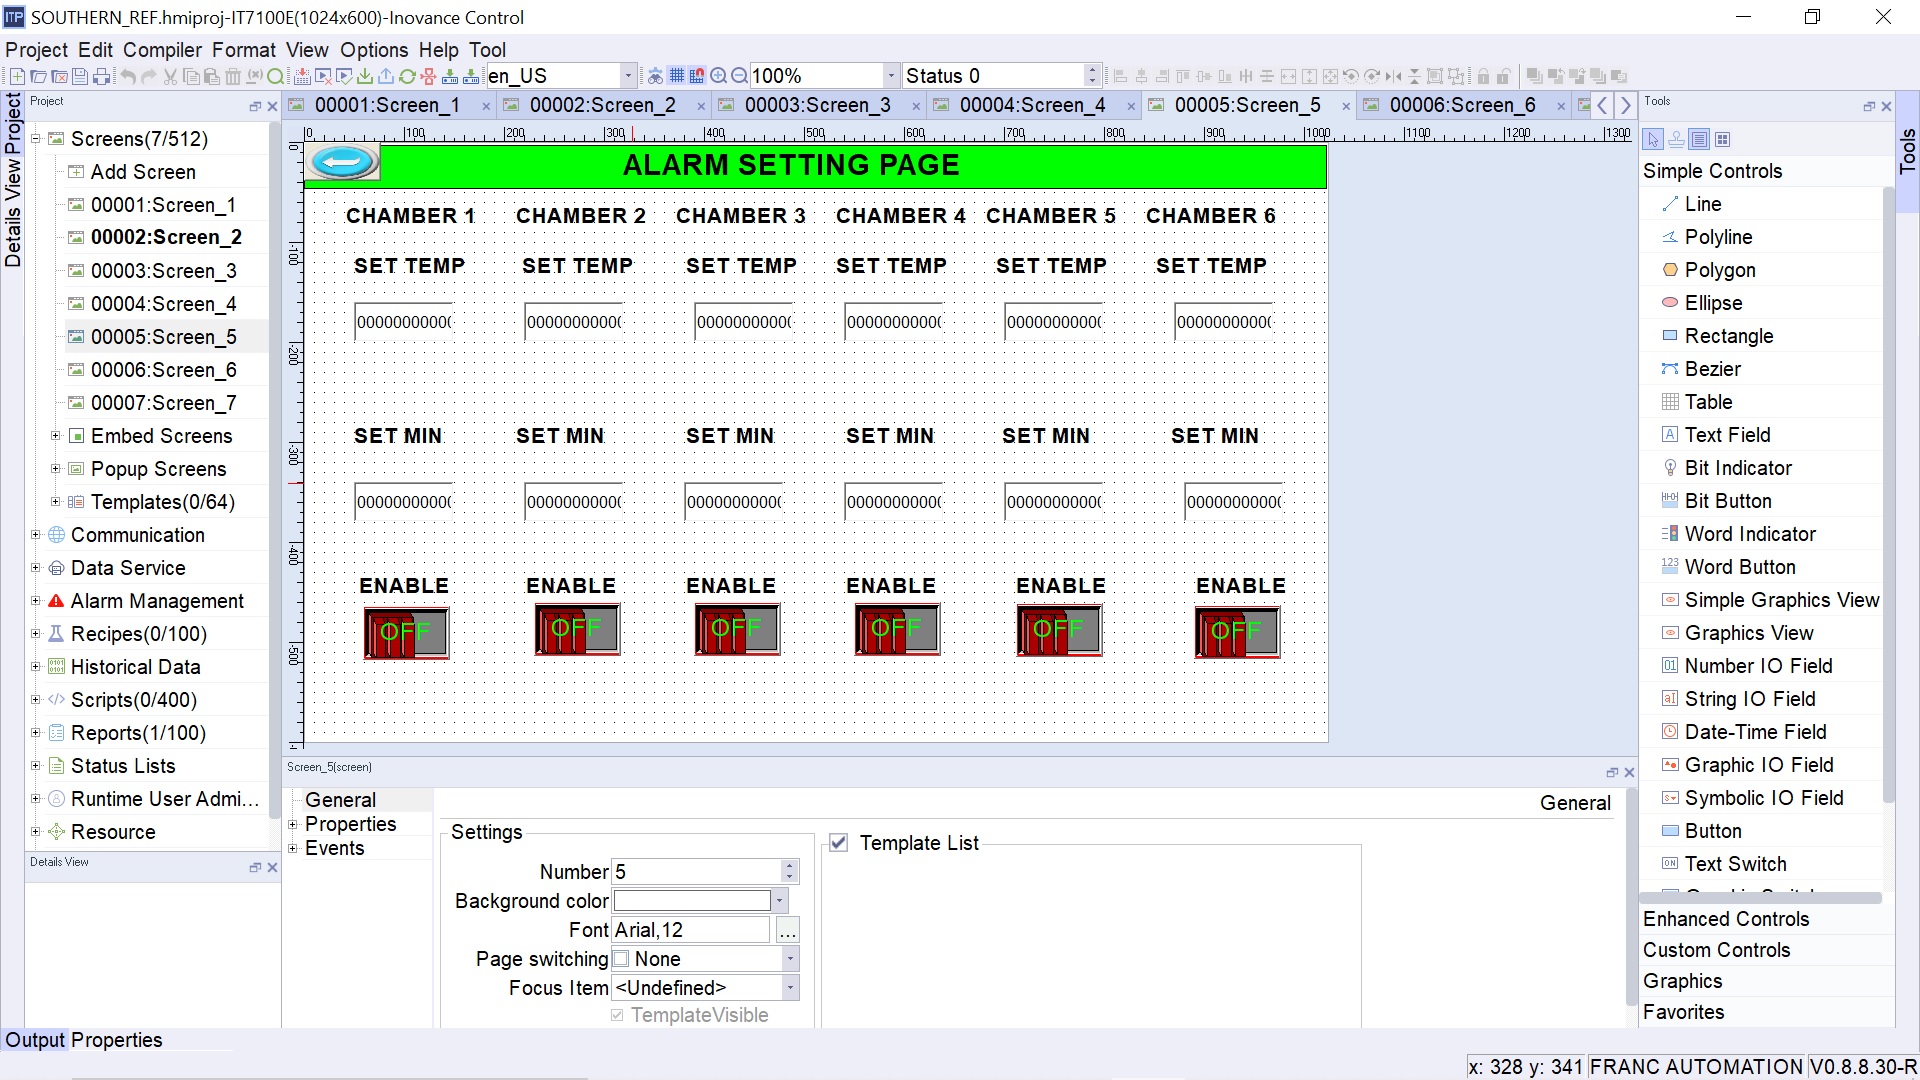Image resolution: width=1920 pixels, height=1080 pixels.
Task: Toggle the Page switching checkbox
Action: click(x=621, y=959)
